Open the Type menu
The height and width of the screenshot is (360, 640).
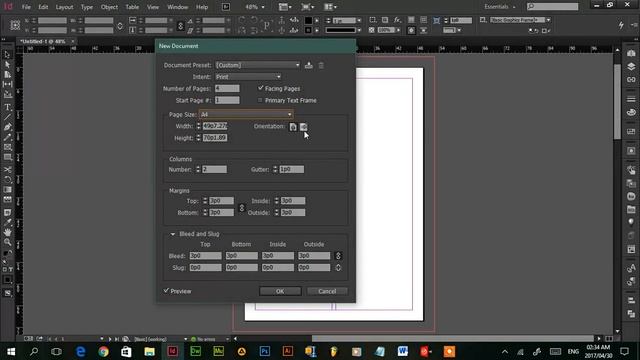coord(87,7)
